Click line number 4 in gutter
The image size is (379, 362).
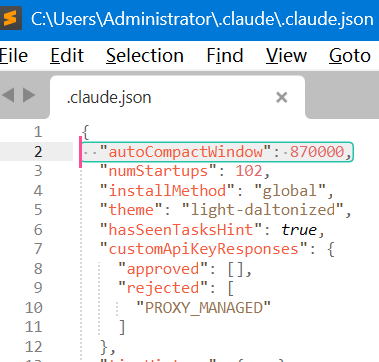[38, 191]
